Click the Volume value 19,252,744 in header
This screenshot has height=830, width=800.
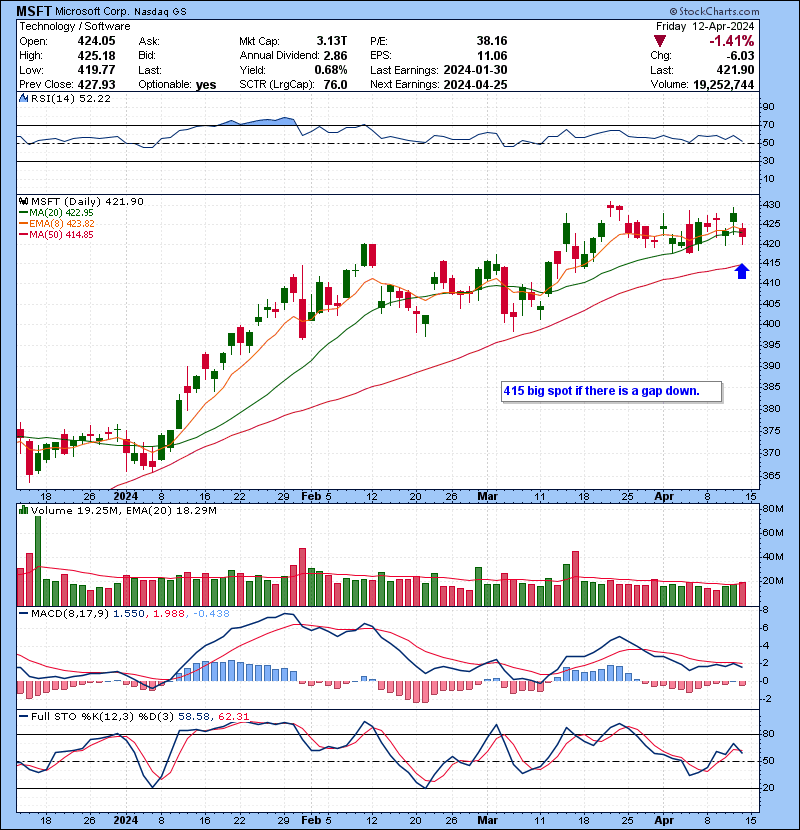[x=723, y=84]
